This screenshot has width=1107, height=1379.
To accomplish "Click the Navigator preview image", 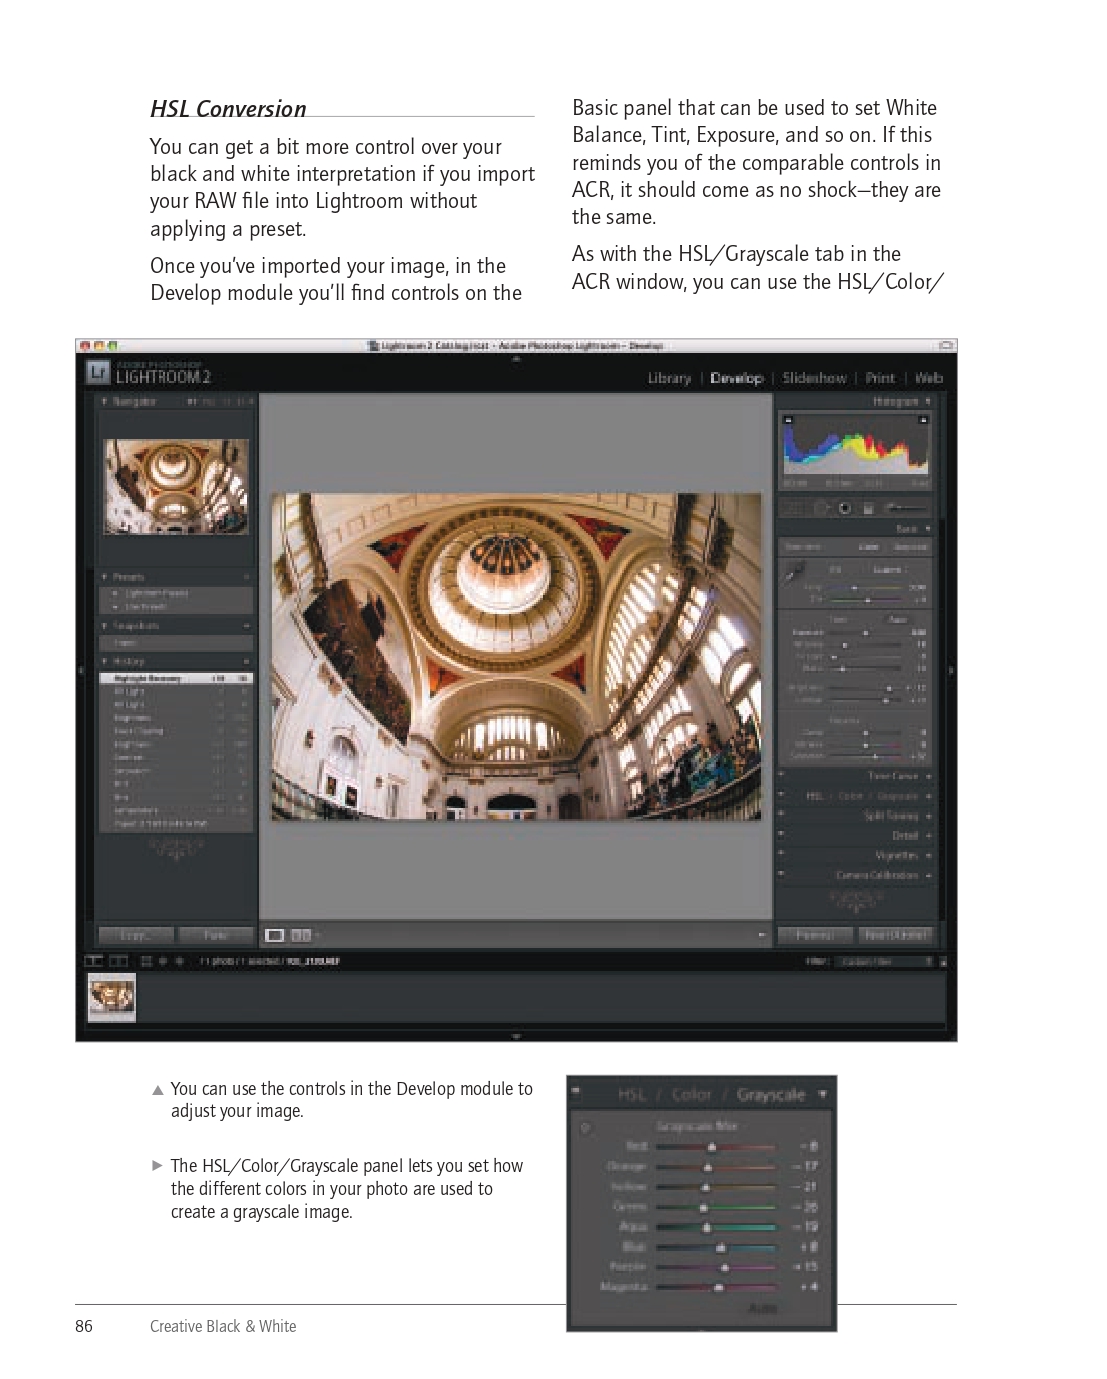I will click(176, 486).
